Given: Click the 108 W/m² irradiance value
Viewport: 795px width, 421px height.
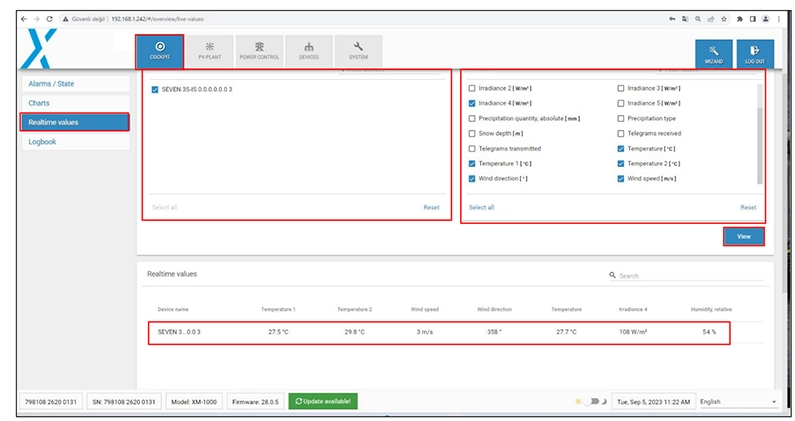Looking at the screenshot, I should [633, 332].
